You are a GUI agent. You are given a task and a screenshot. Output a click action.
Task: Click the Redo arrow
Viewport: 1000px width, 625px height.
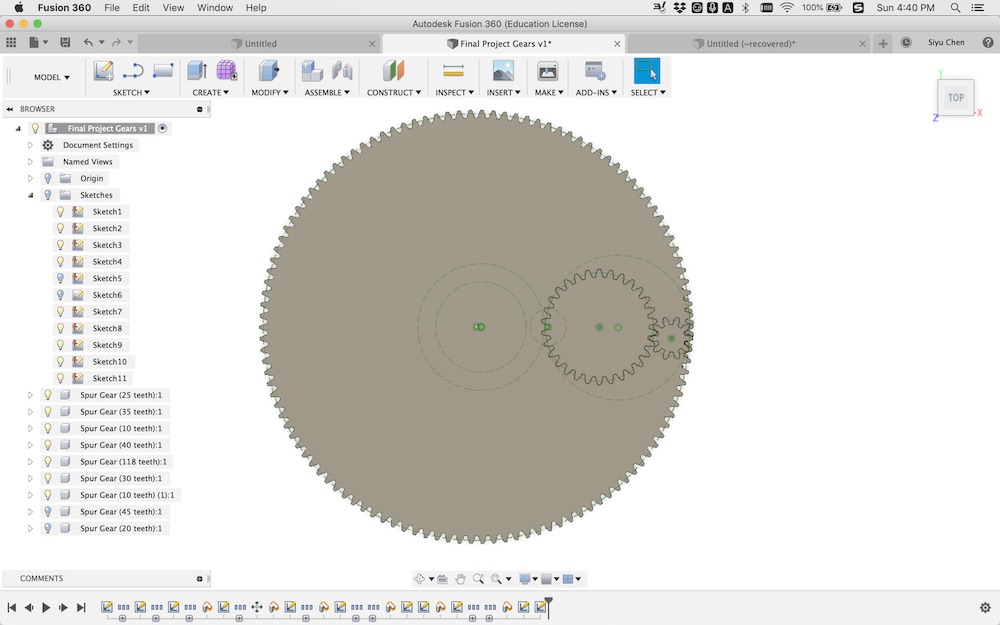coord(116,43)
